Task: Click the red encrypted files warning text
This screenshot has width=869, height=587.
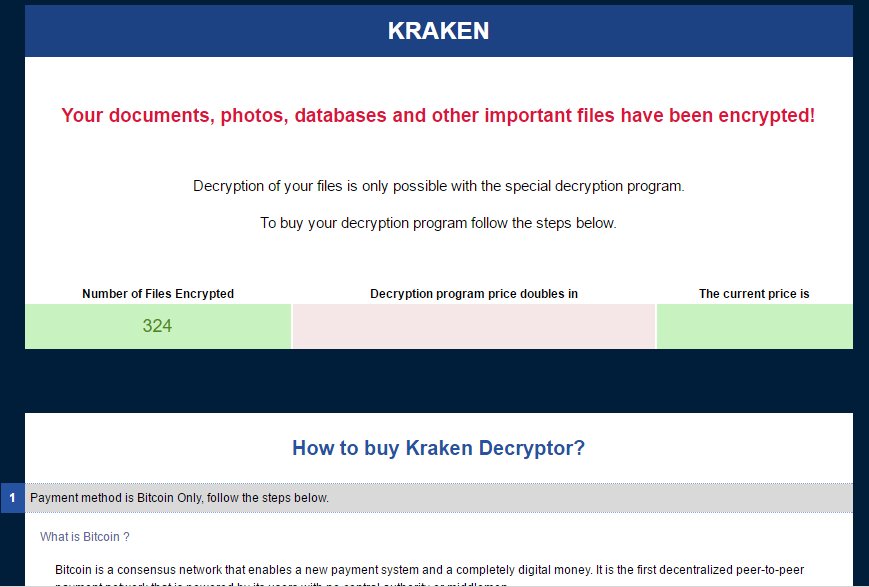Action: (438, 115)
